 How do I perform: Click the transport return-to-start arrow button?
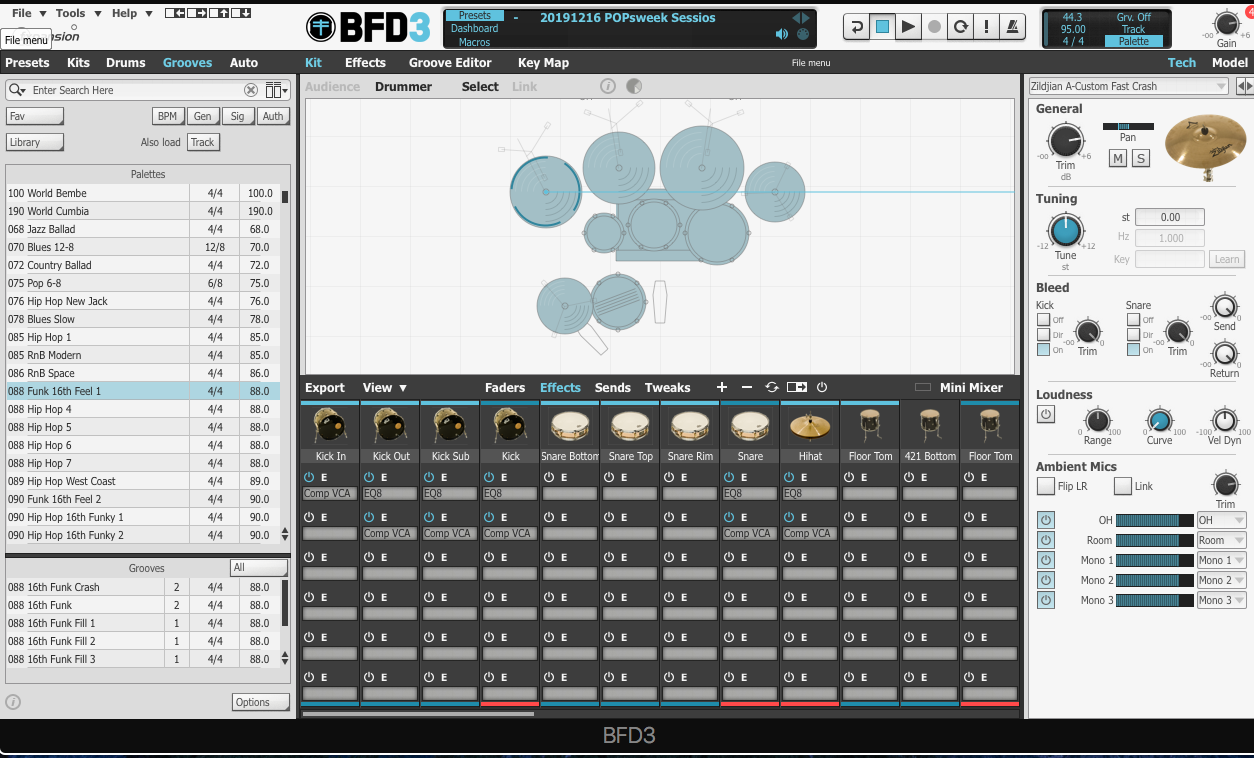point(856,27)
